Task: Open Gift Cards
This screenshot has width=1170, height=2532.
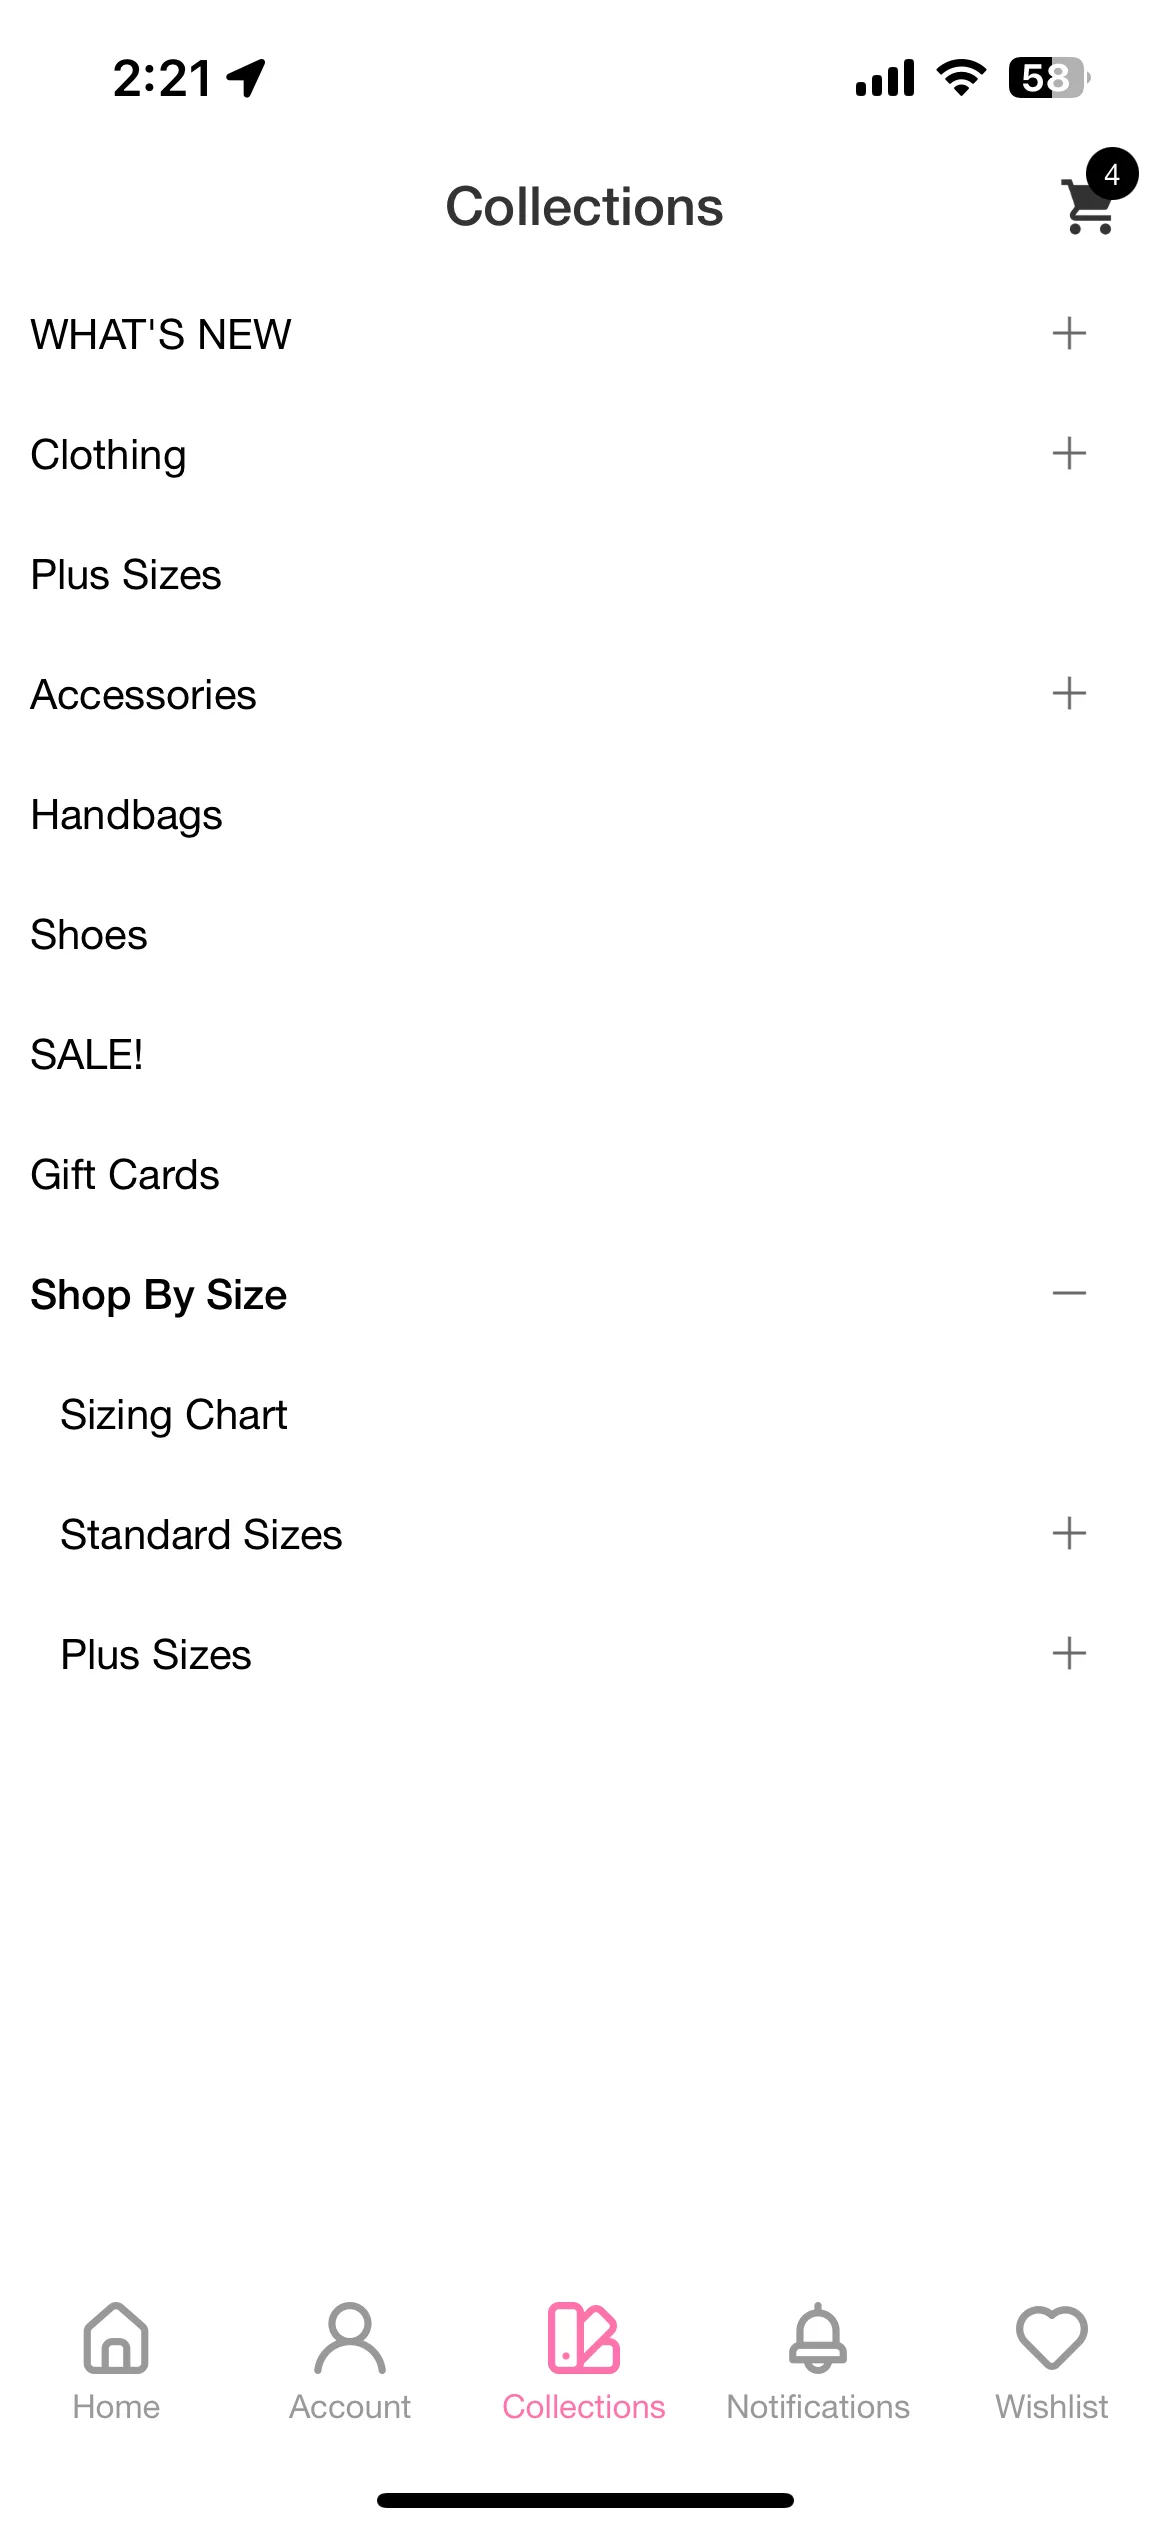Action: tap(125, 1175)
